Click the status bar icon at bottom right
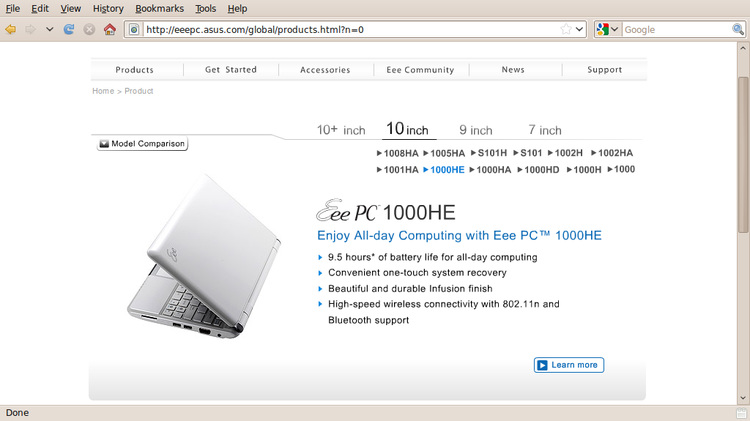 point(741,413)
